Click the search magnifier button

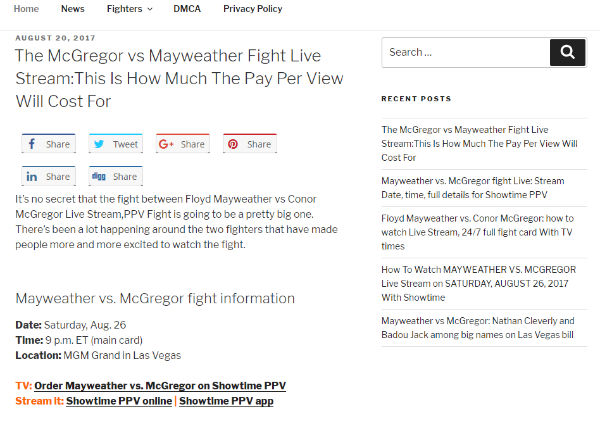567,52
